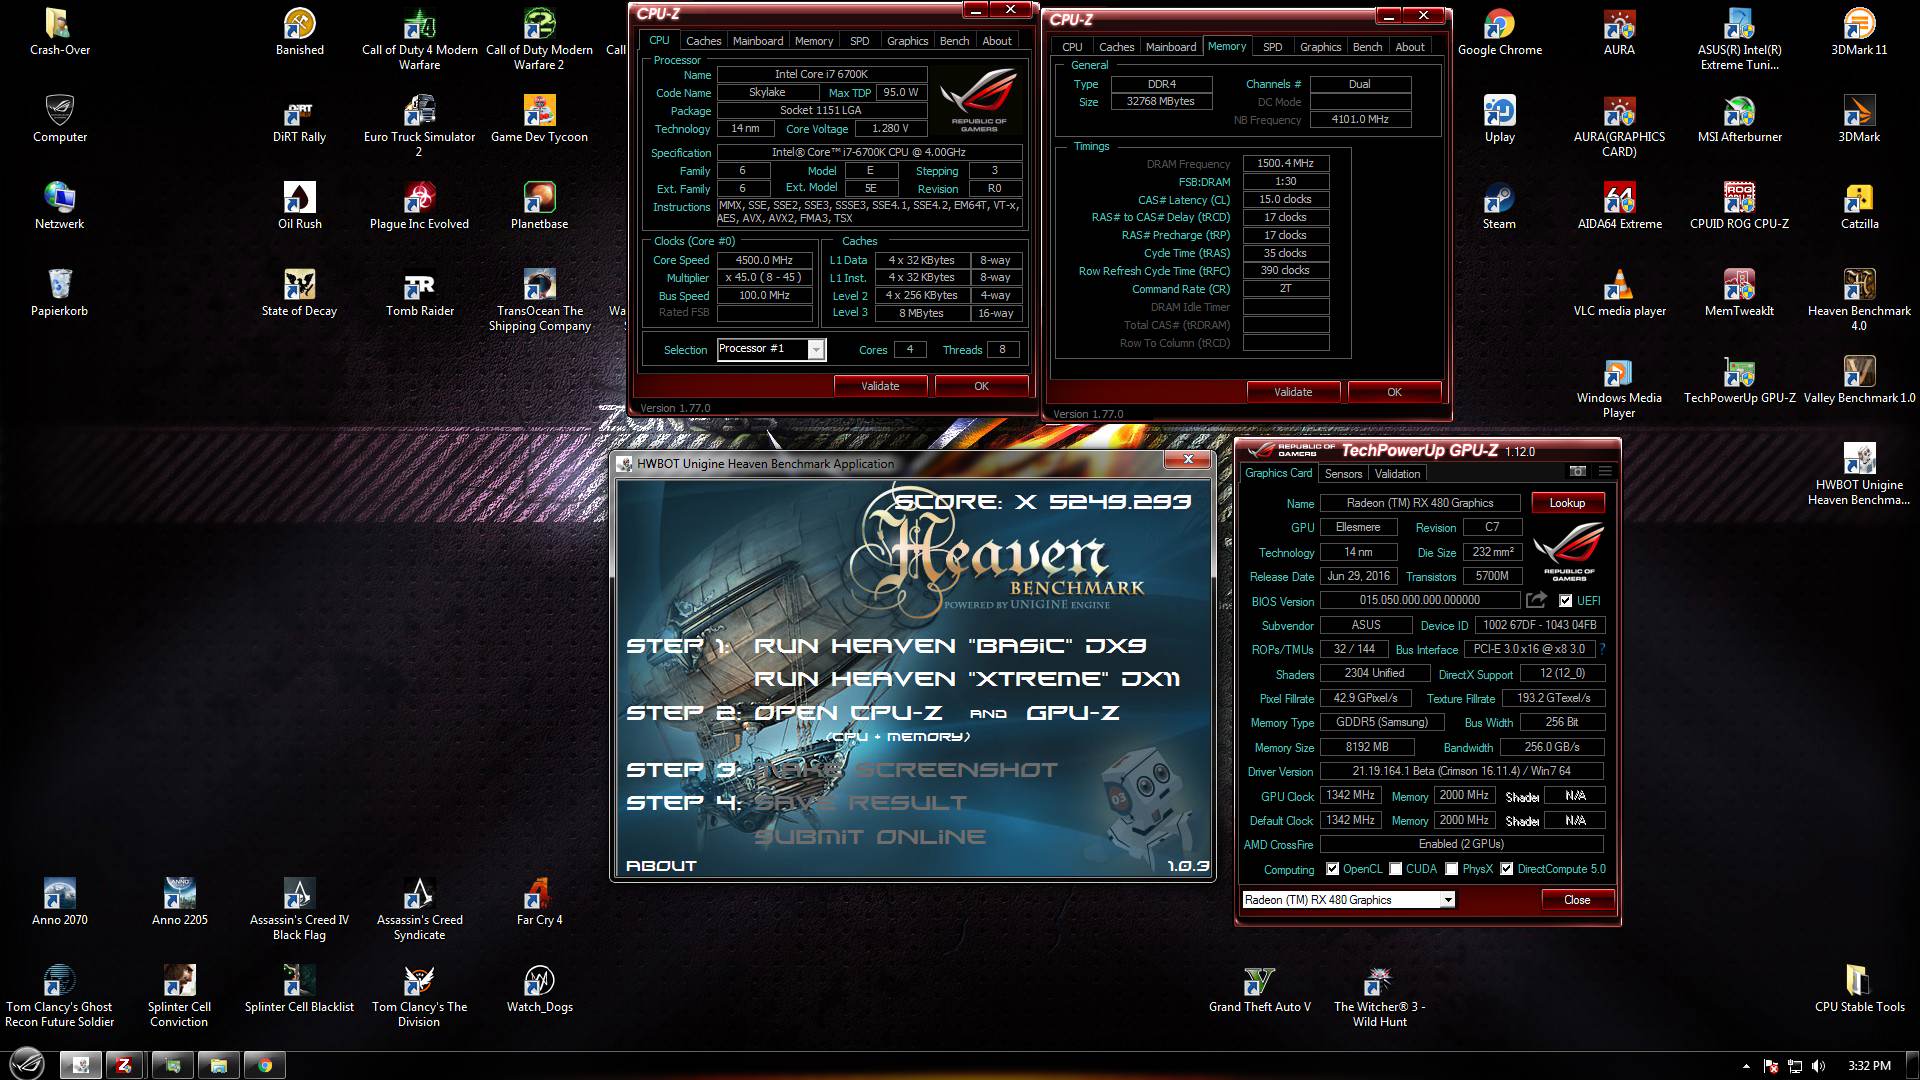Open Uplay desktop icon
The height and width of the screenshot is (1080, 1920).
tap(1499, 120)
